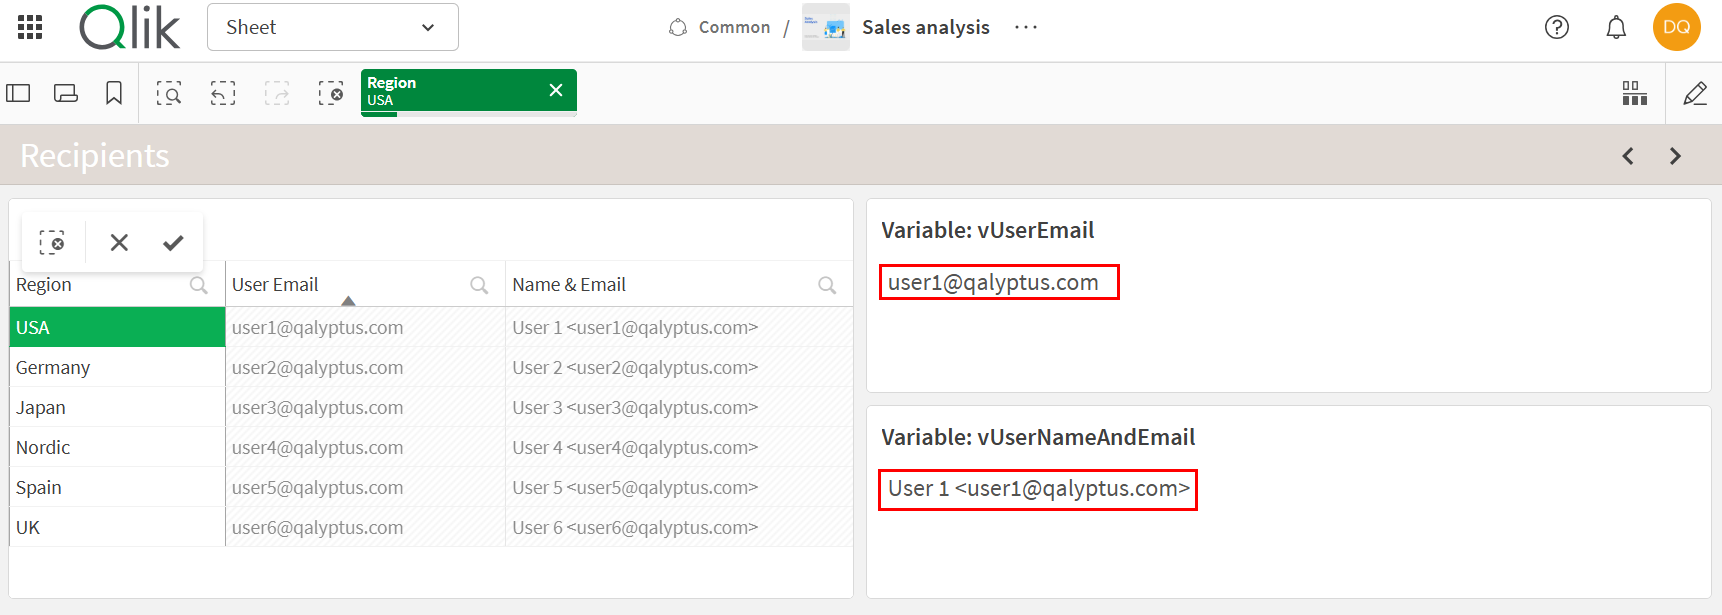Click the User 2 <user2@qalyptus.com> cell

click(679, 367)
